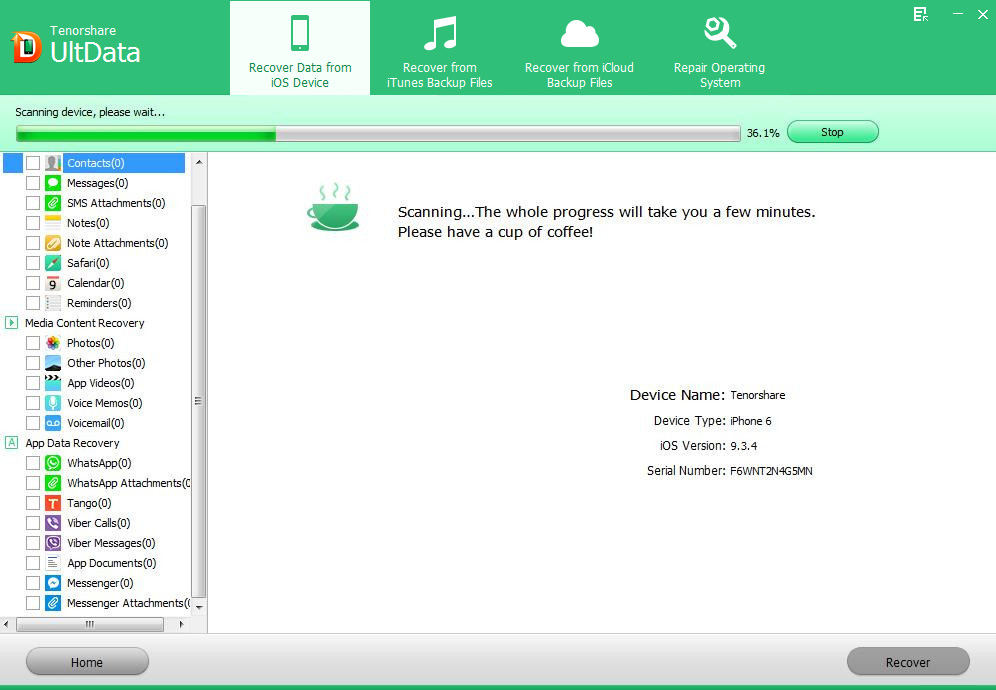Click the Note Attachments icon
The width and height of the screenshot is (996, 690).
53,243
